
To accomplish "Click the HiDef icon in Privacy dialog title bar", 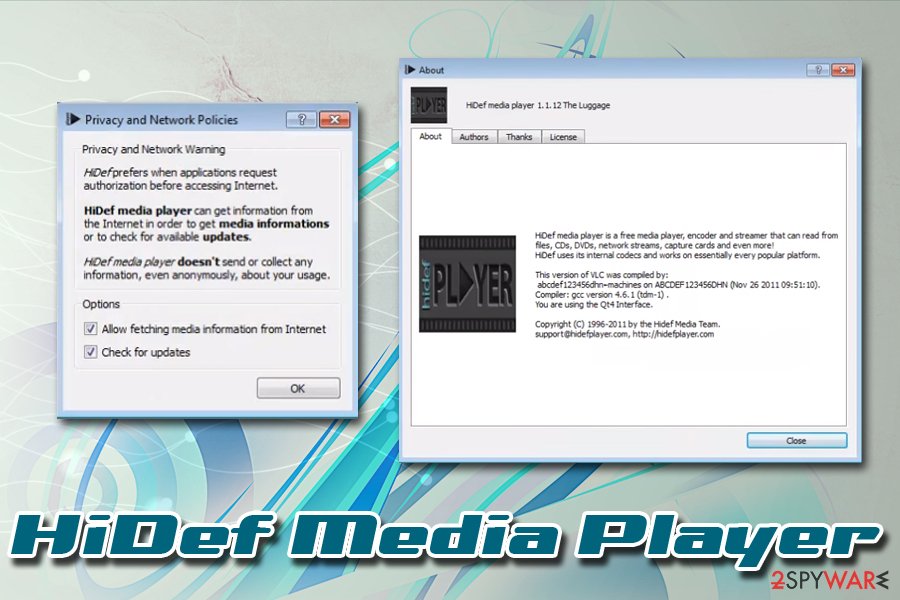I will (72, 119).
